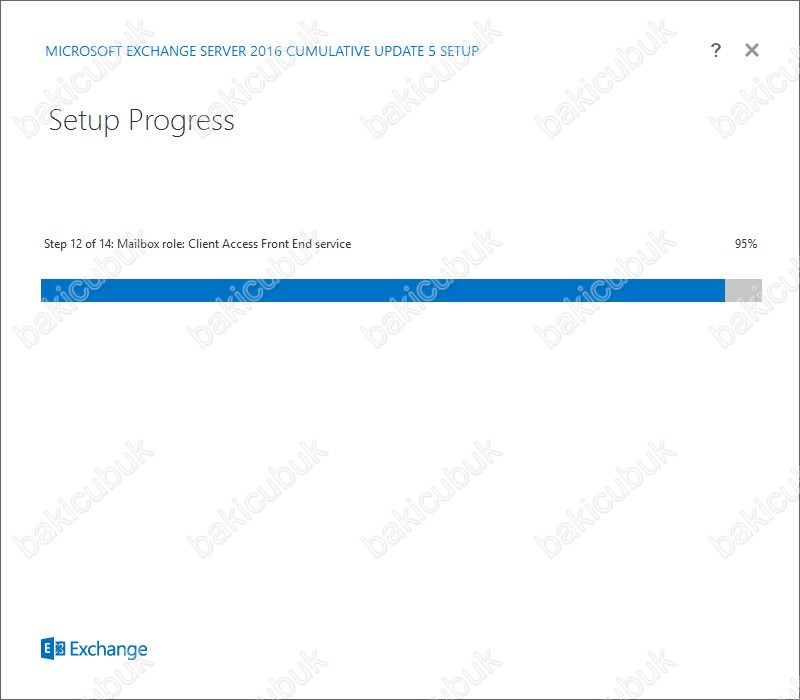Screen dimensions: 800x700
Task: Click the blue filled portion of progress bar
Action: pos(383,290)
